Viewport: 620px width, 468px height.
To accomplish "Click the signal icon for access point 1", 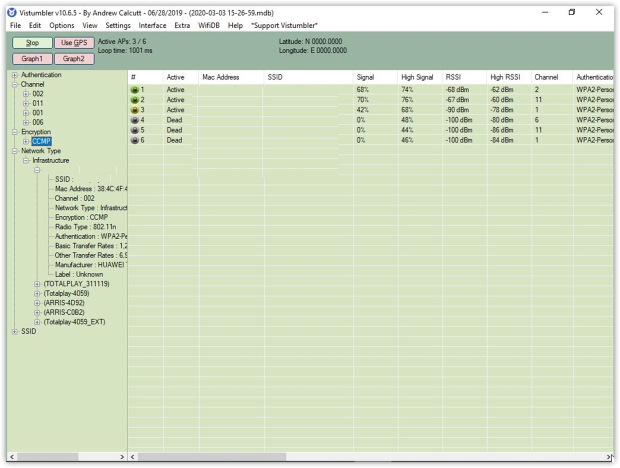I will 135,90.
